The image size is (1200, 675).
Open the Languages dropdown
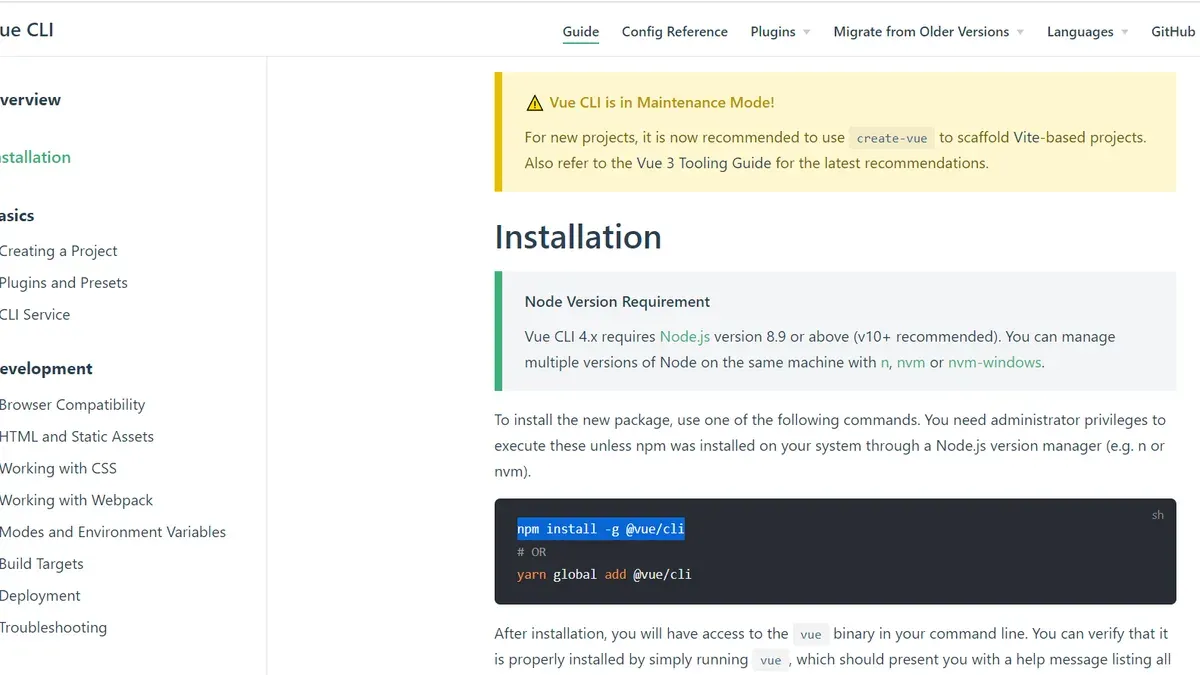[x=1087, y=32]
